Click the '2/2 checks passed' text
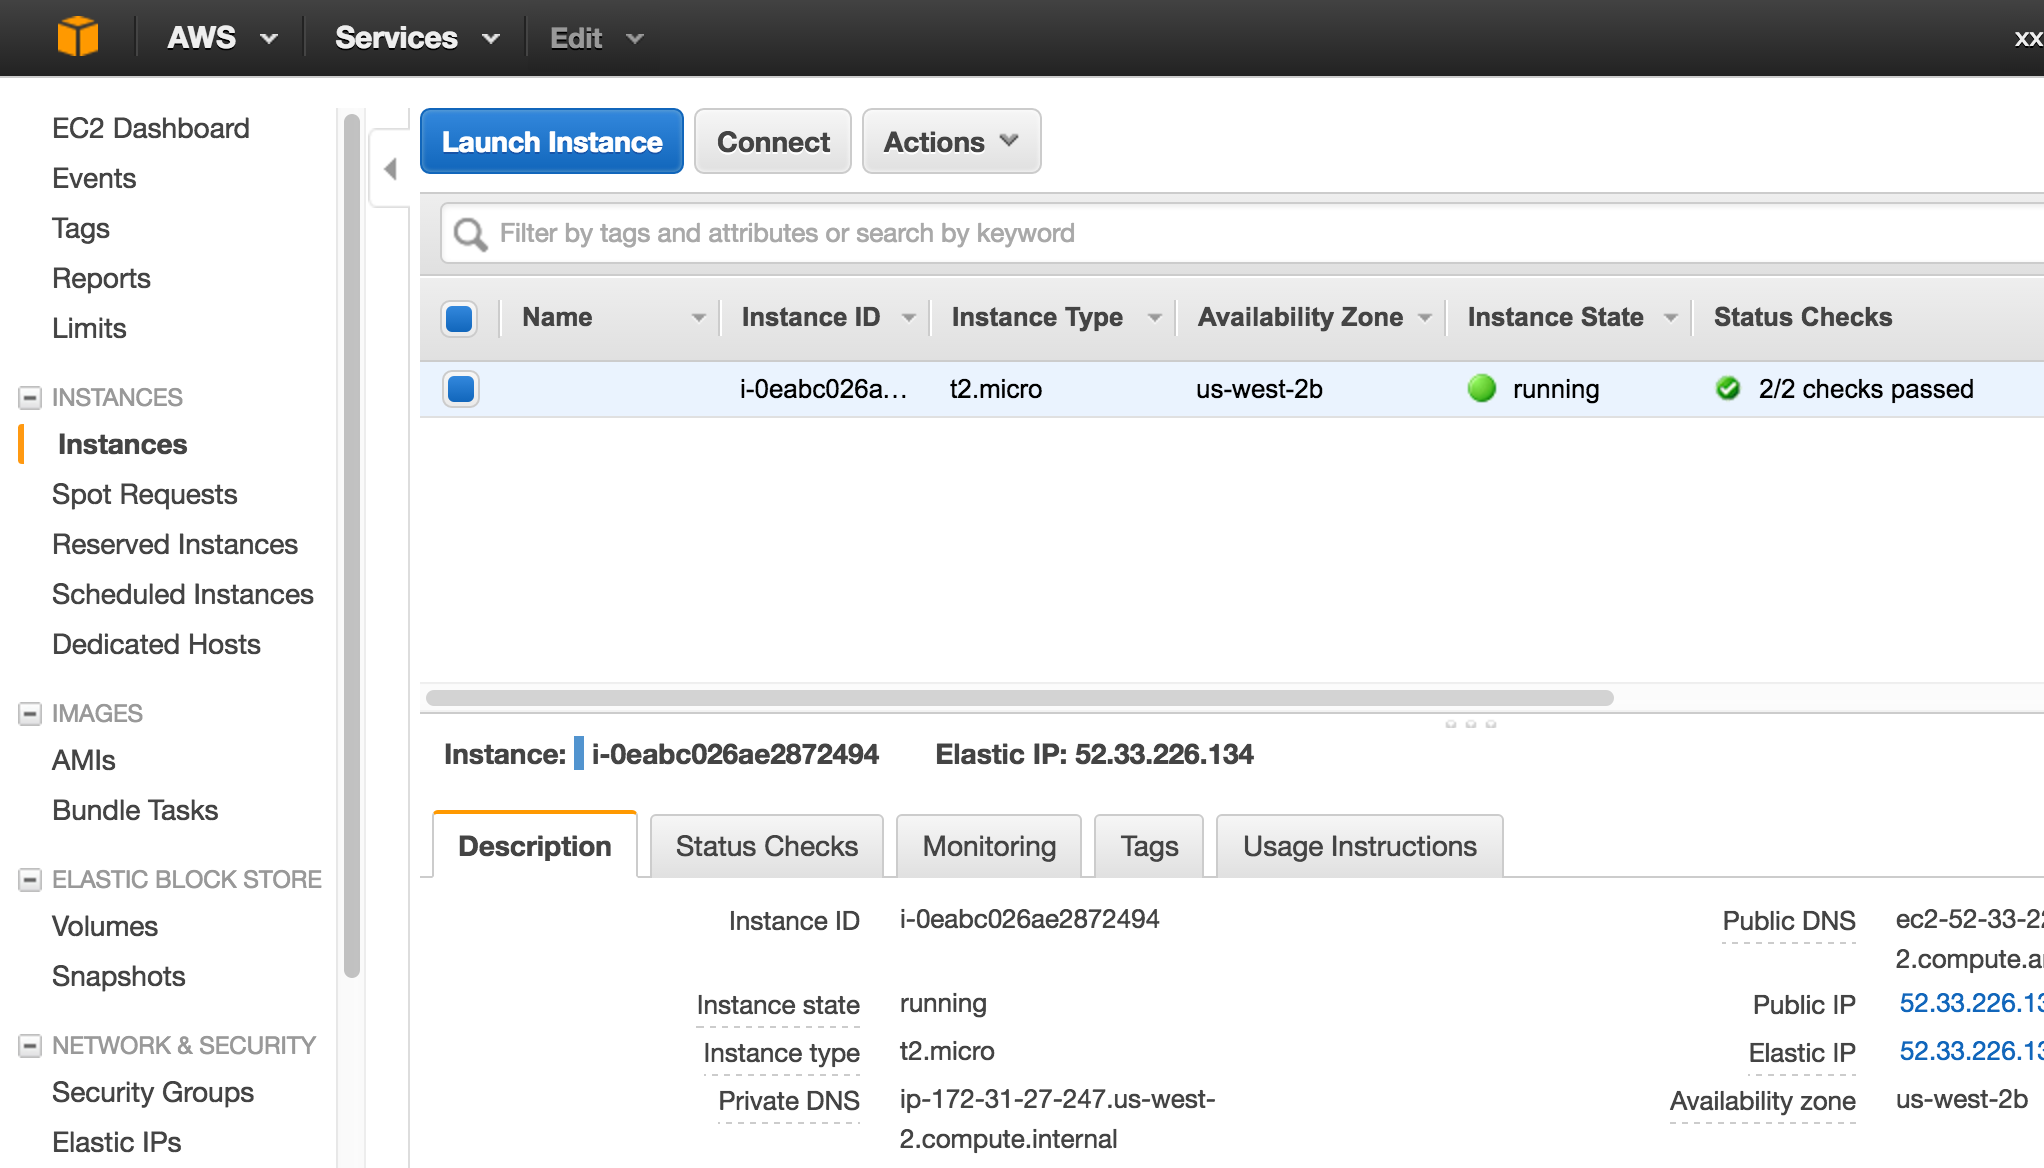Image resolution: width=2044 pixels, height=1168 pixels. (1866, 389)
